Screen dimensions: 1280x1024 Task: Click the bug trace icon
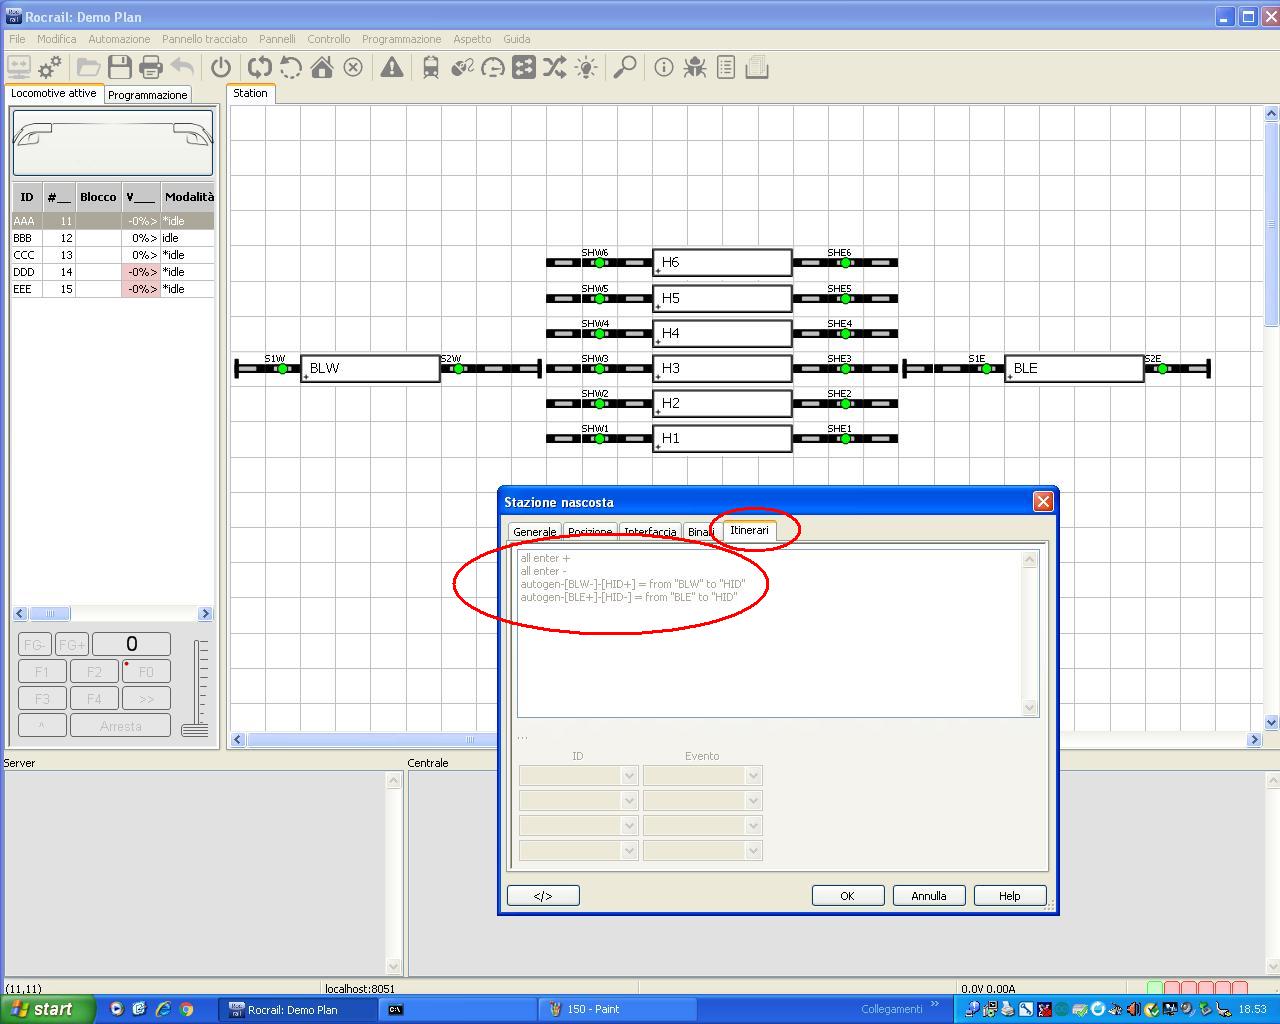[x=695, y=67]
